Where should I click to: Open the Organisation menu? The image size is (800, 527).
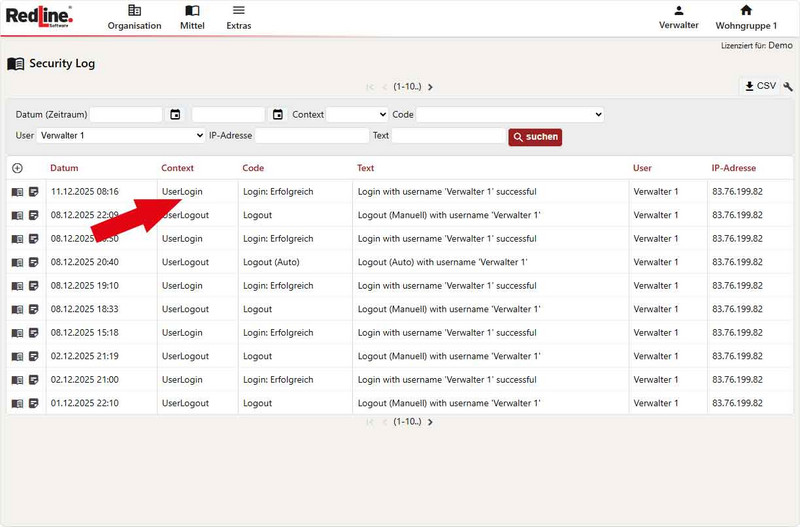(x=134, y=17)
